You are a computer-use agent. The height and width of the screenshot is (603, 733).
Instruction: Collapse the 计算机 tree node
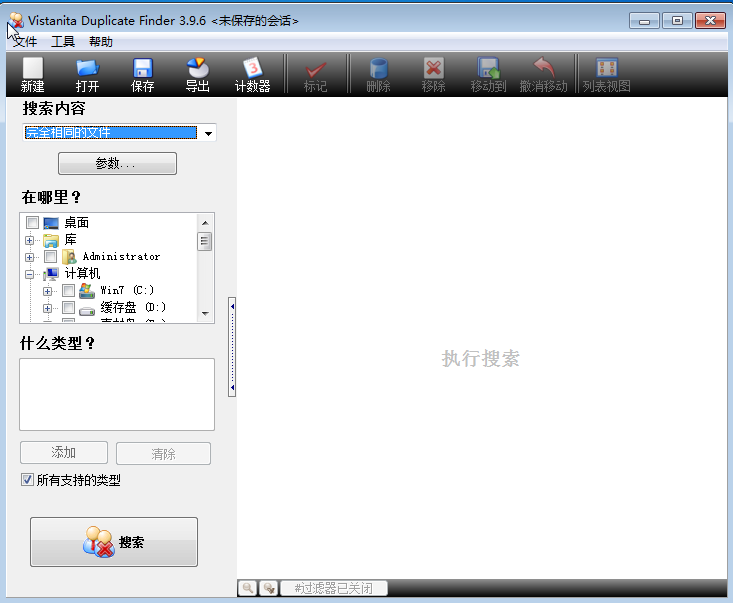(29, 274)
